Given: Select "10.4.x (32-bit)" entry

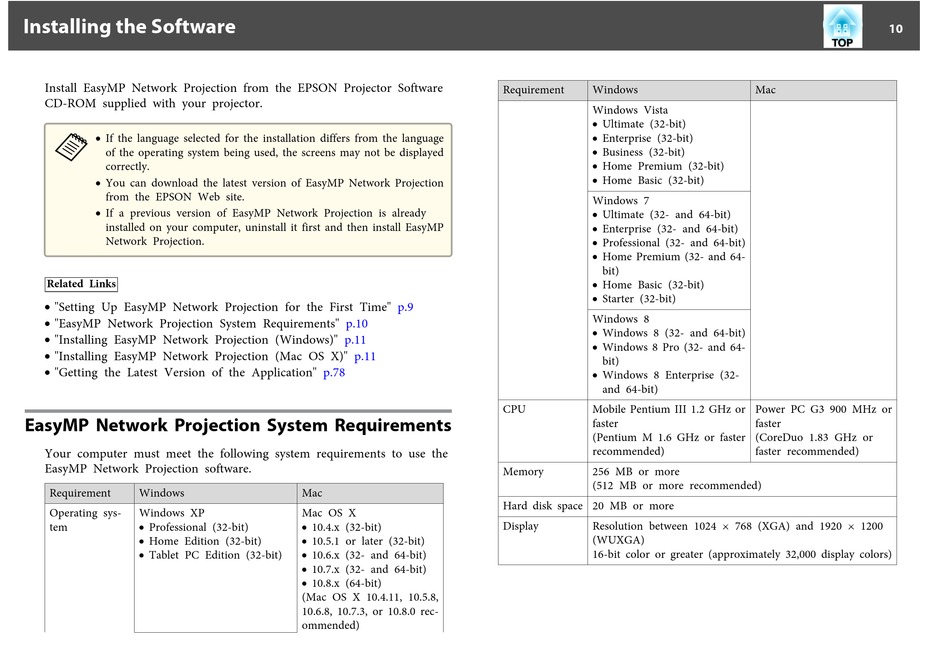Looking at the screenshot, I should tap(347, 527).
